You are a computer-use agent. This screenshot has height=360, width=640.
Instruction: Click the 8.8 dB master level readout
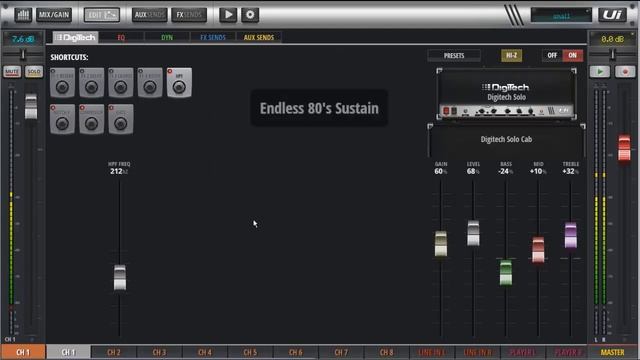[x=612, y=39]
